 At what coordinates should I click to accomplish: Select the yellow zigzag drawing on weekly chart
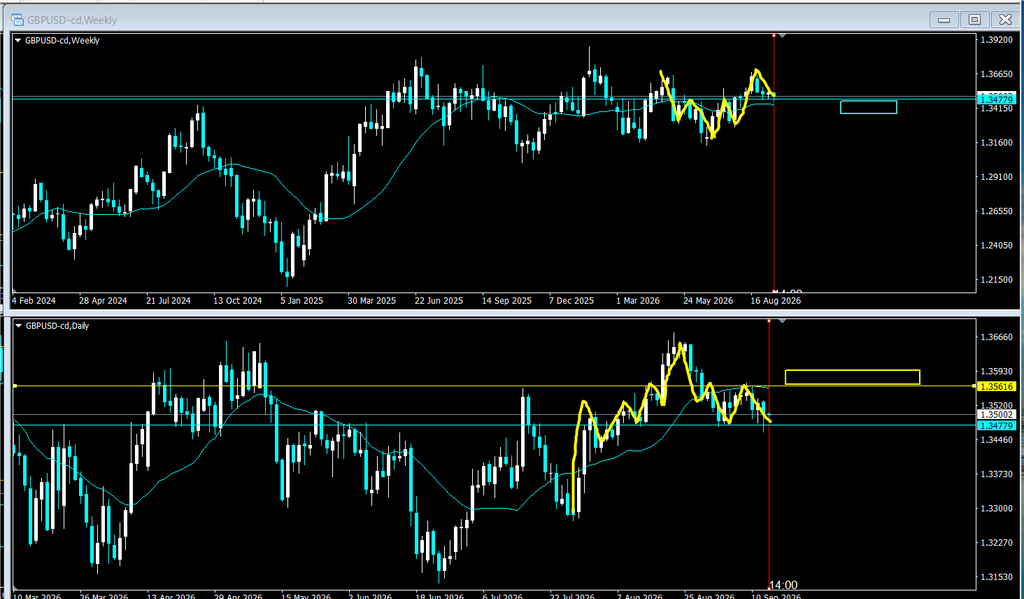[717, 103]
